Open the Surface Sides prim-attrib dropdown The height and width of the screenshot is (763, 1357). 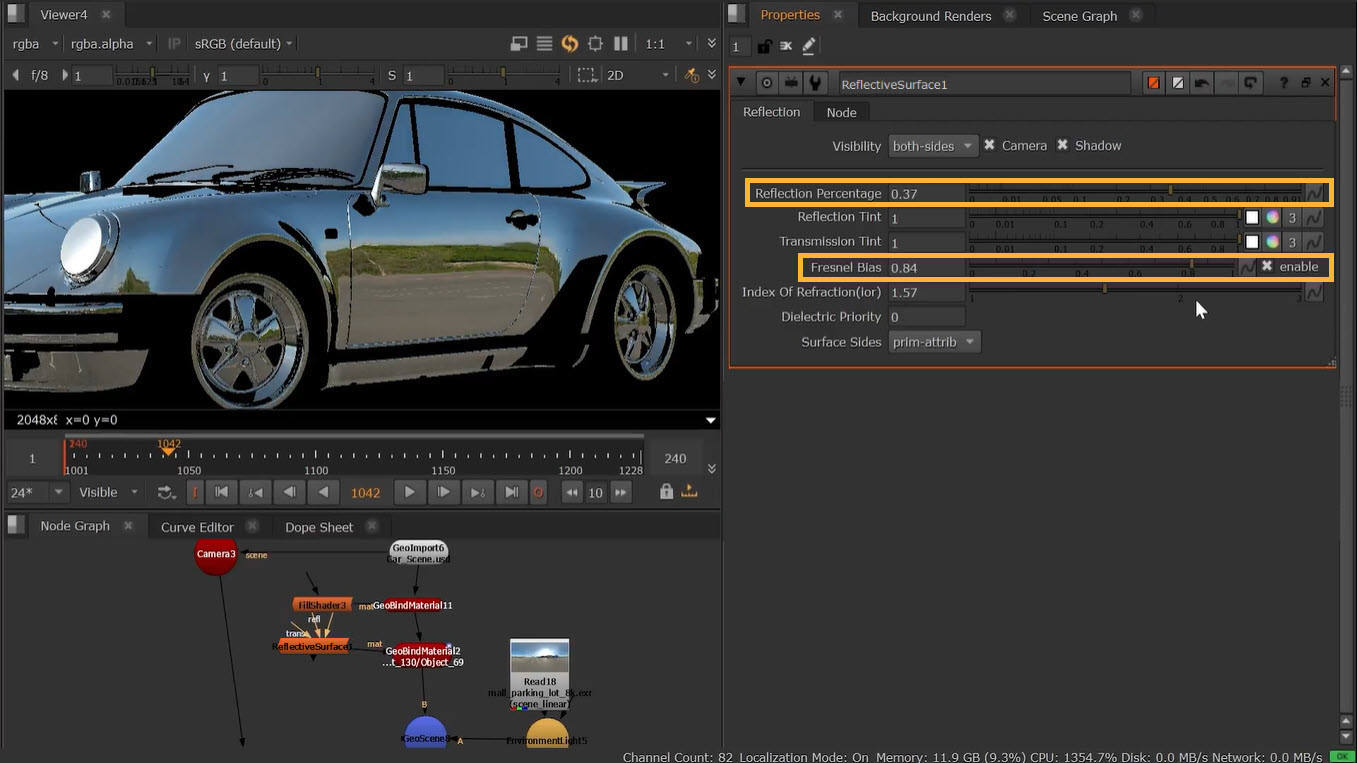pos(933,341)
